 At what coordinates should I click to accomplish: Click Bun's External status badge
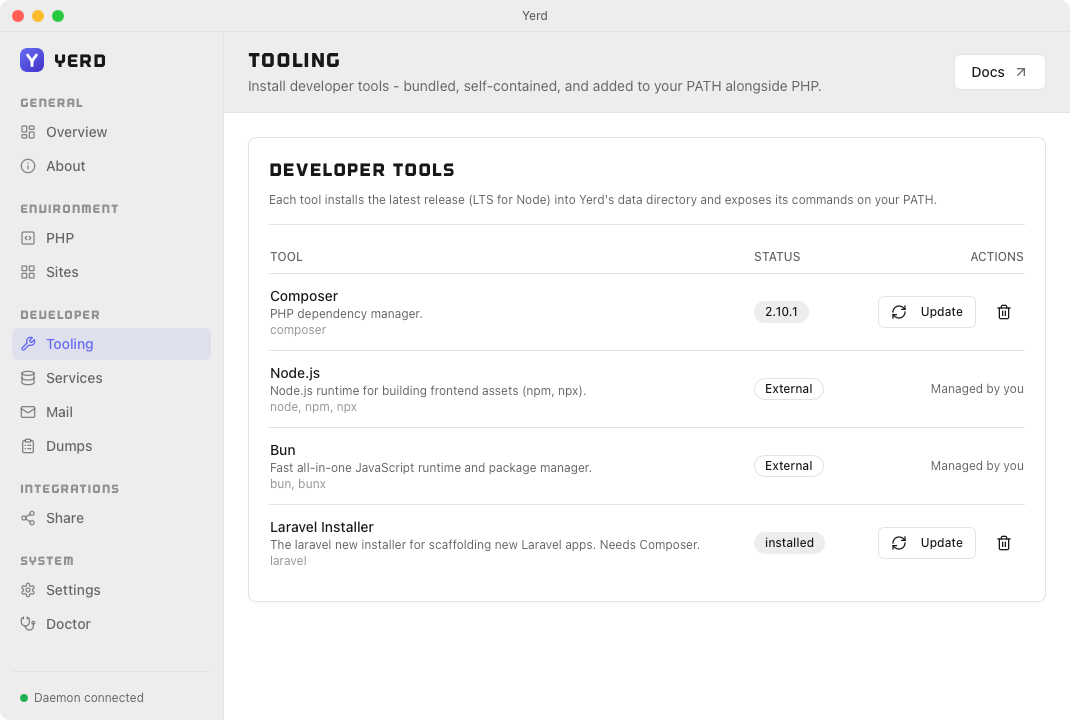pos(789,466)
